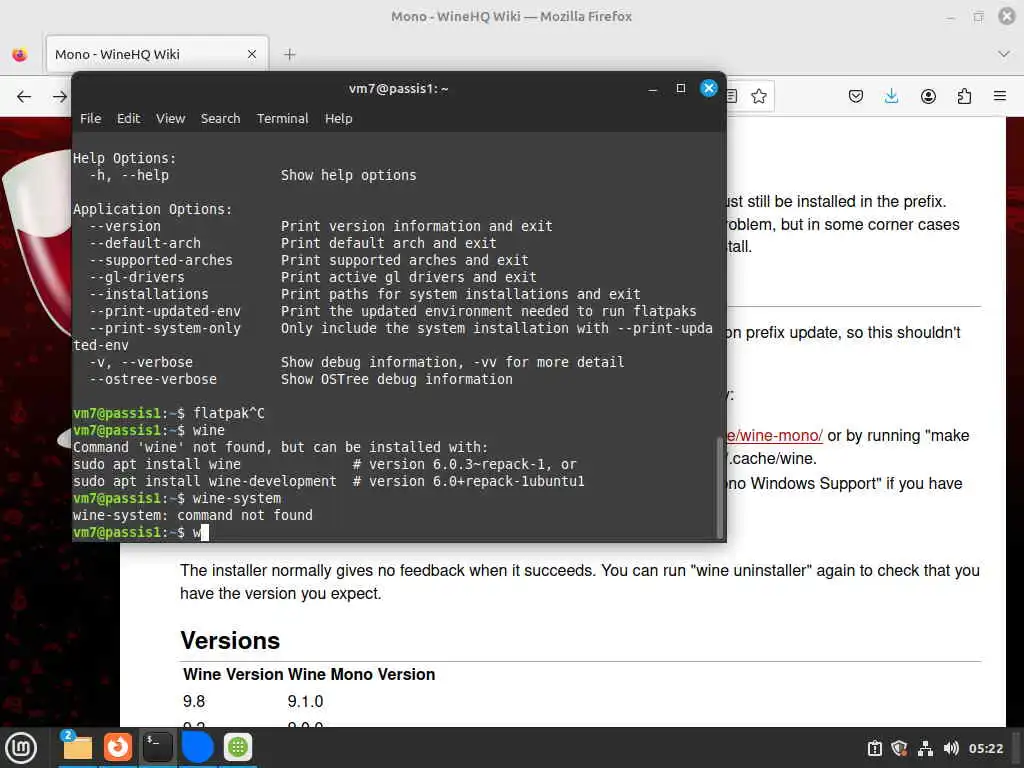Open Firefox View icon left of tabs
Viewport: 1024px width, 768px height.
click(20, 54)
